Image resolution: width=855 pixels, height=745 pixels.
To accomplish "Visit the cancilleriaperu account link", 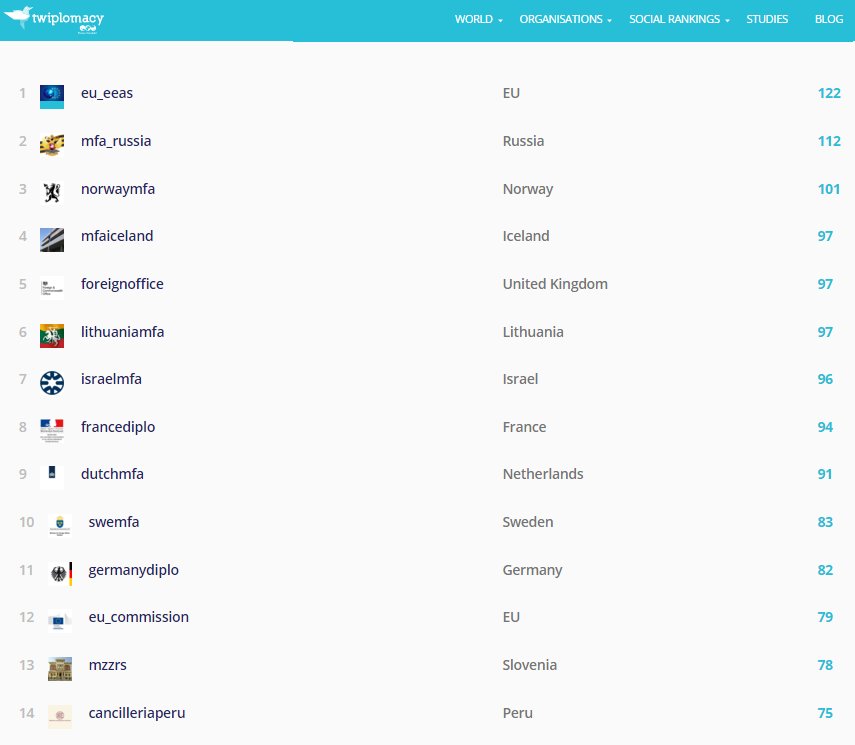I will tap(137, 713).
